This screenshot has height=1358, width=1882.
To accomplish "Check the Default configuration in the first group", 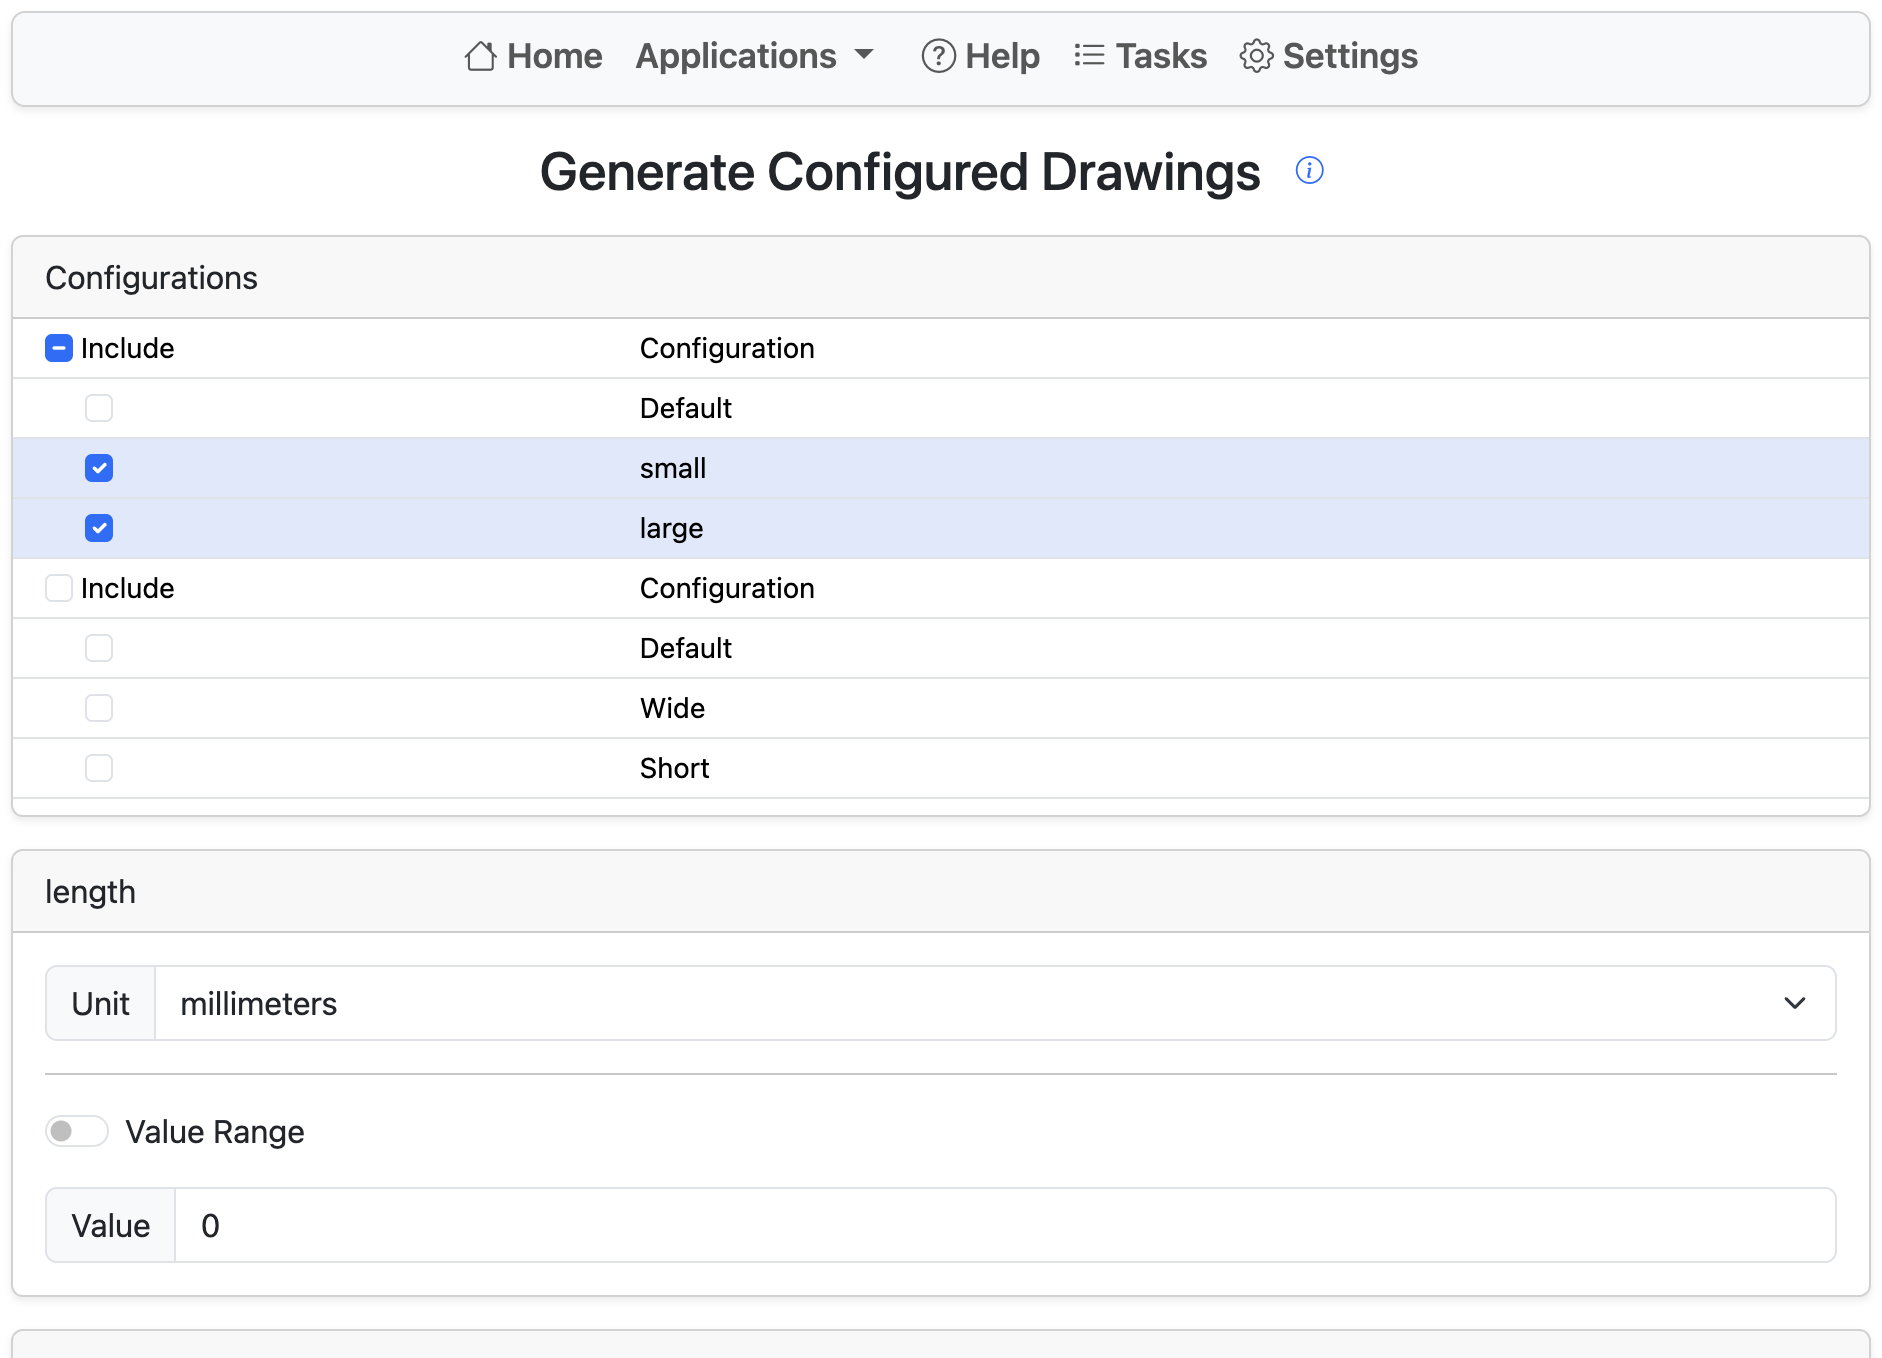I will (99, 408).
